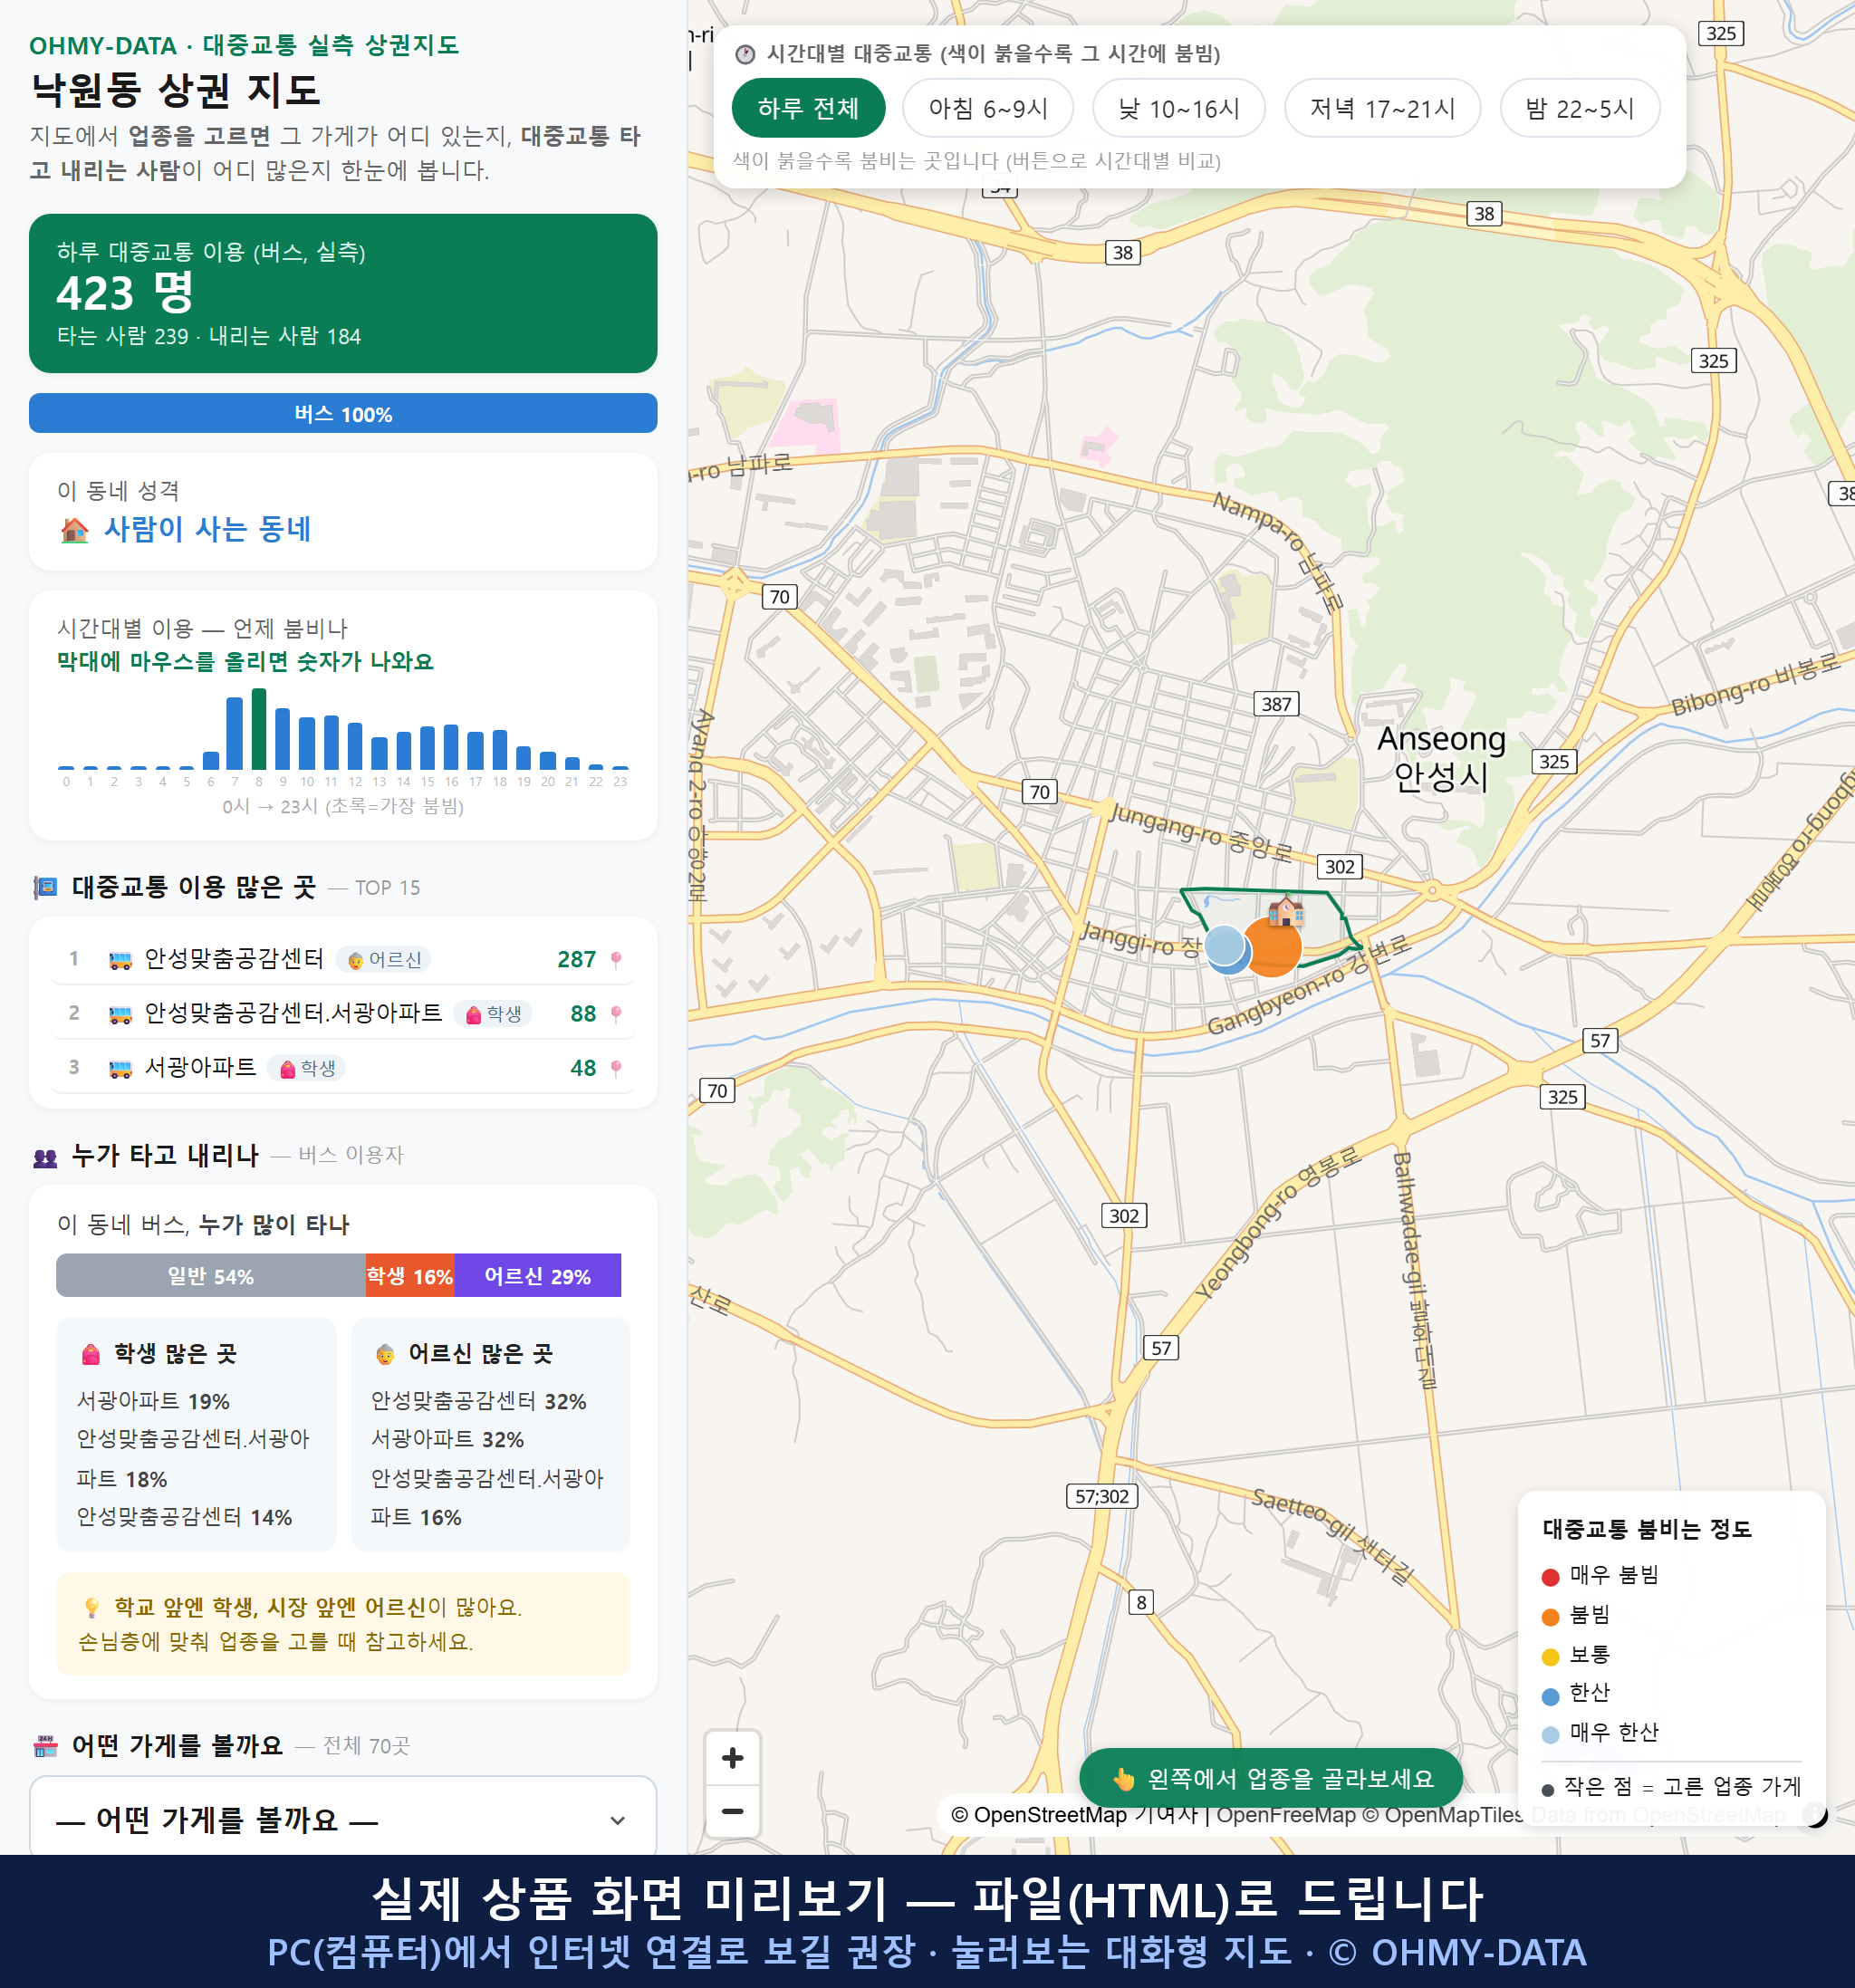Click the orange 붐빔 legend dot
Screen dimensions: 1855x1988
pyautogui.click(x=1550, y=1617)
